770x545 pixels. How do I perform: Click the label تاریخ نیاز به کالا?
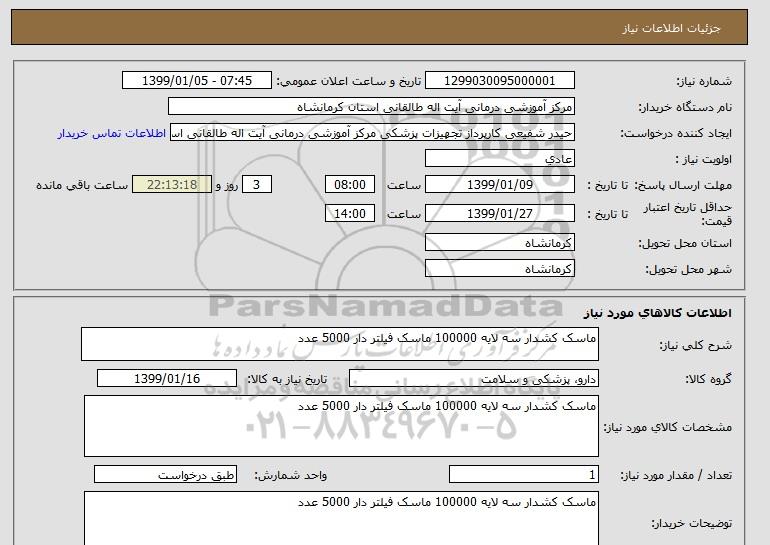pos(287,379)
